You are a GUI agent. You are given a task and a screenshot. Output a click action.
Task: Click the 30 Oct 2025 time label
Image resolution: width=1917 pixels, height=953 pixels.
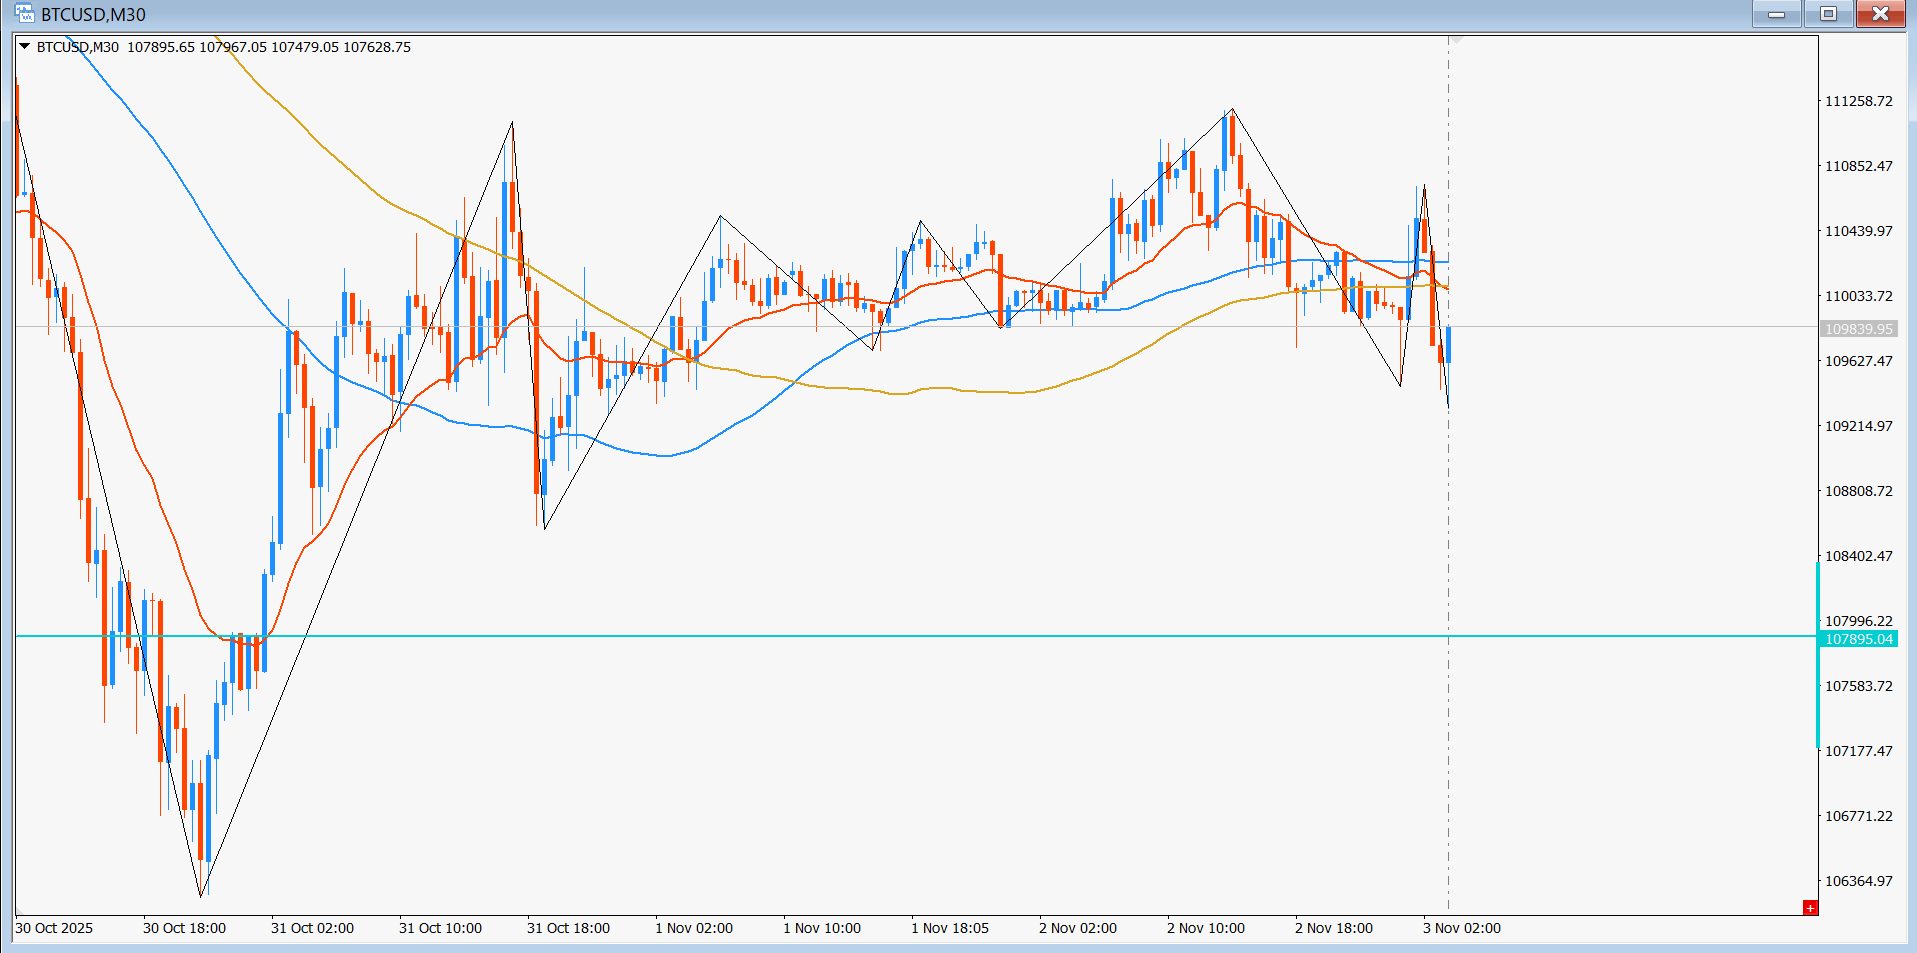[54, 928]
